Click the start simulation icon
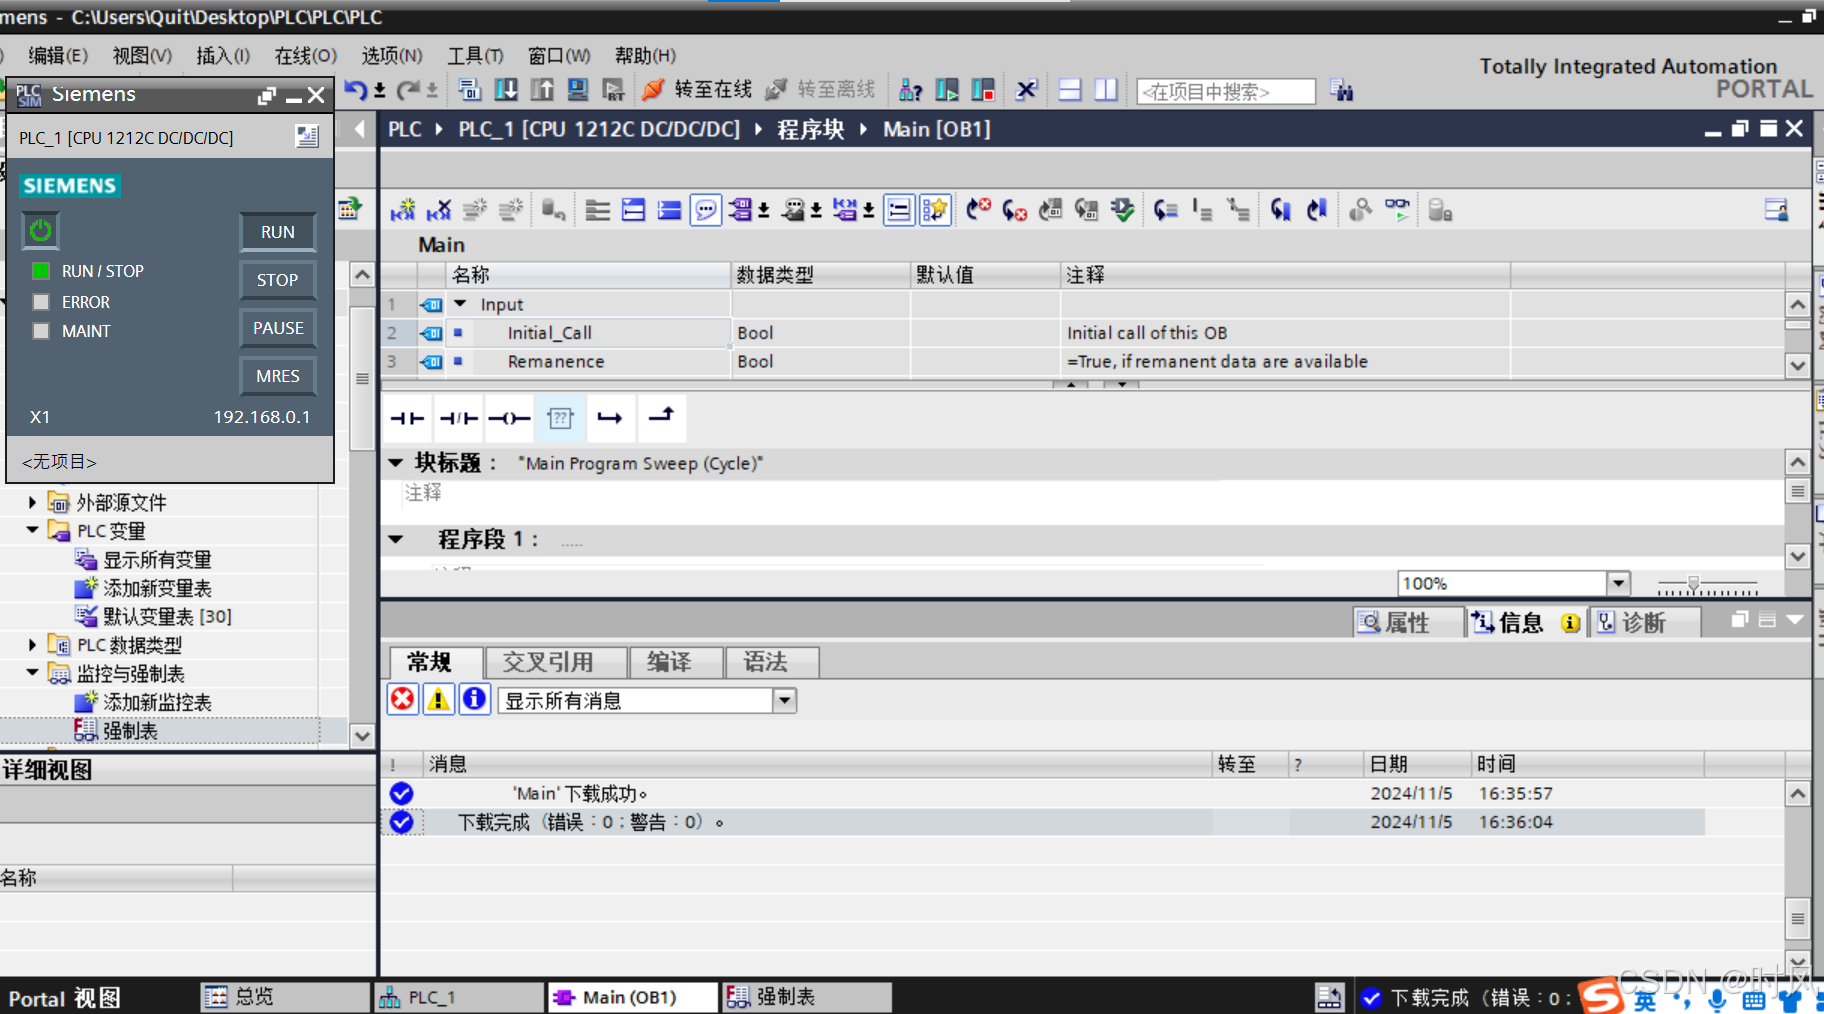This screenshot has width=1824, height=1014. point(578,90)
